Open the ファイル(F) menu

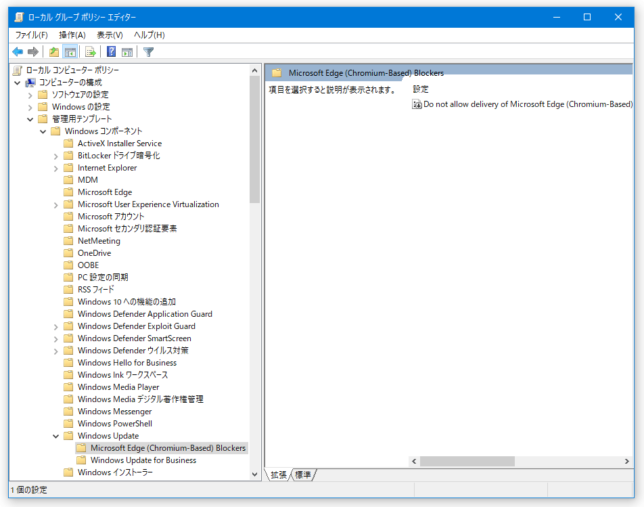pyautogui.click(x=32, y=35)
